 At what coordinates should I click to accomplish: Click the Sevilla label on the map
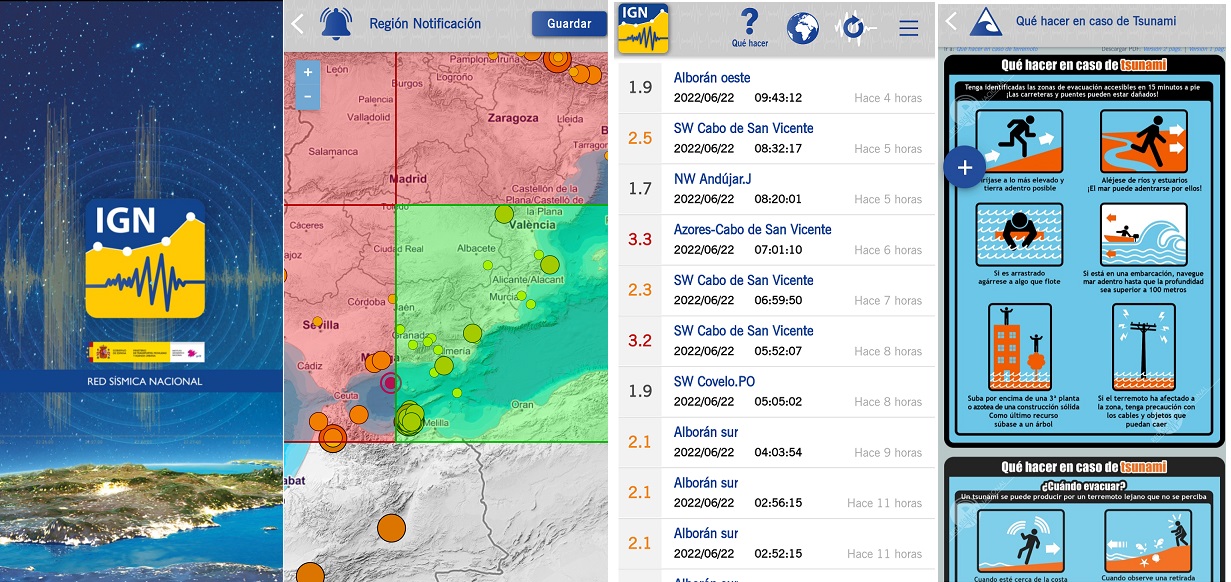[321, 325]
